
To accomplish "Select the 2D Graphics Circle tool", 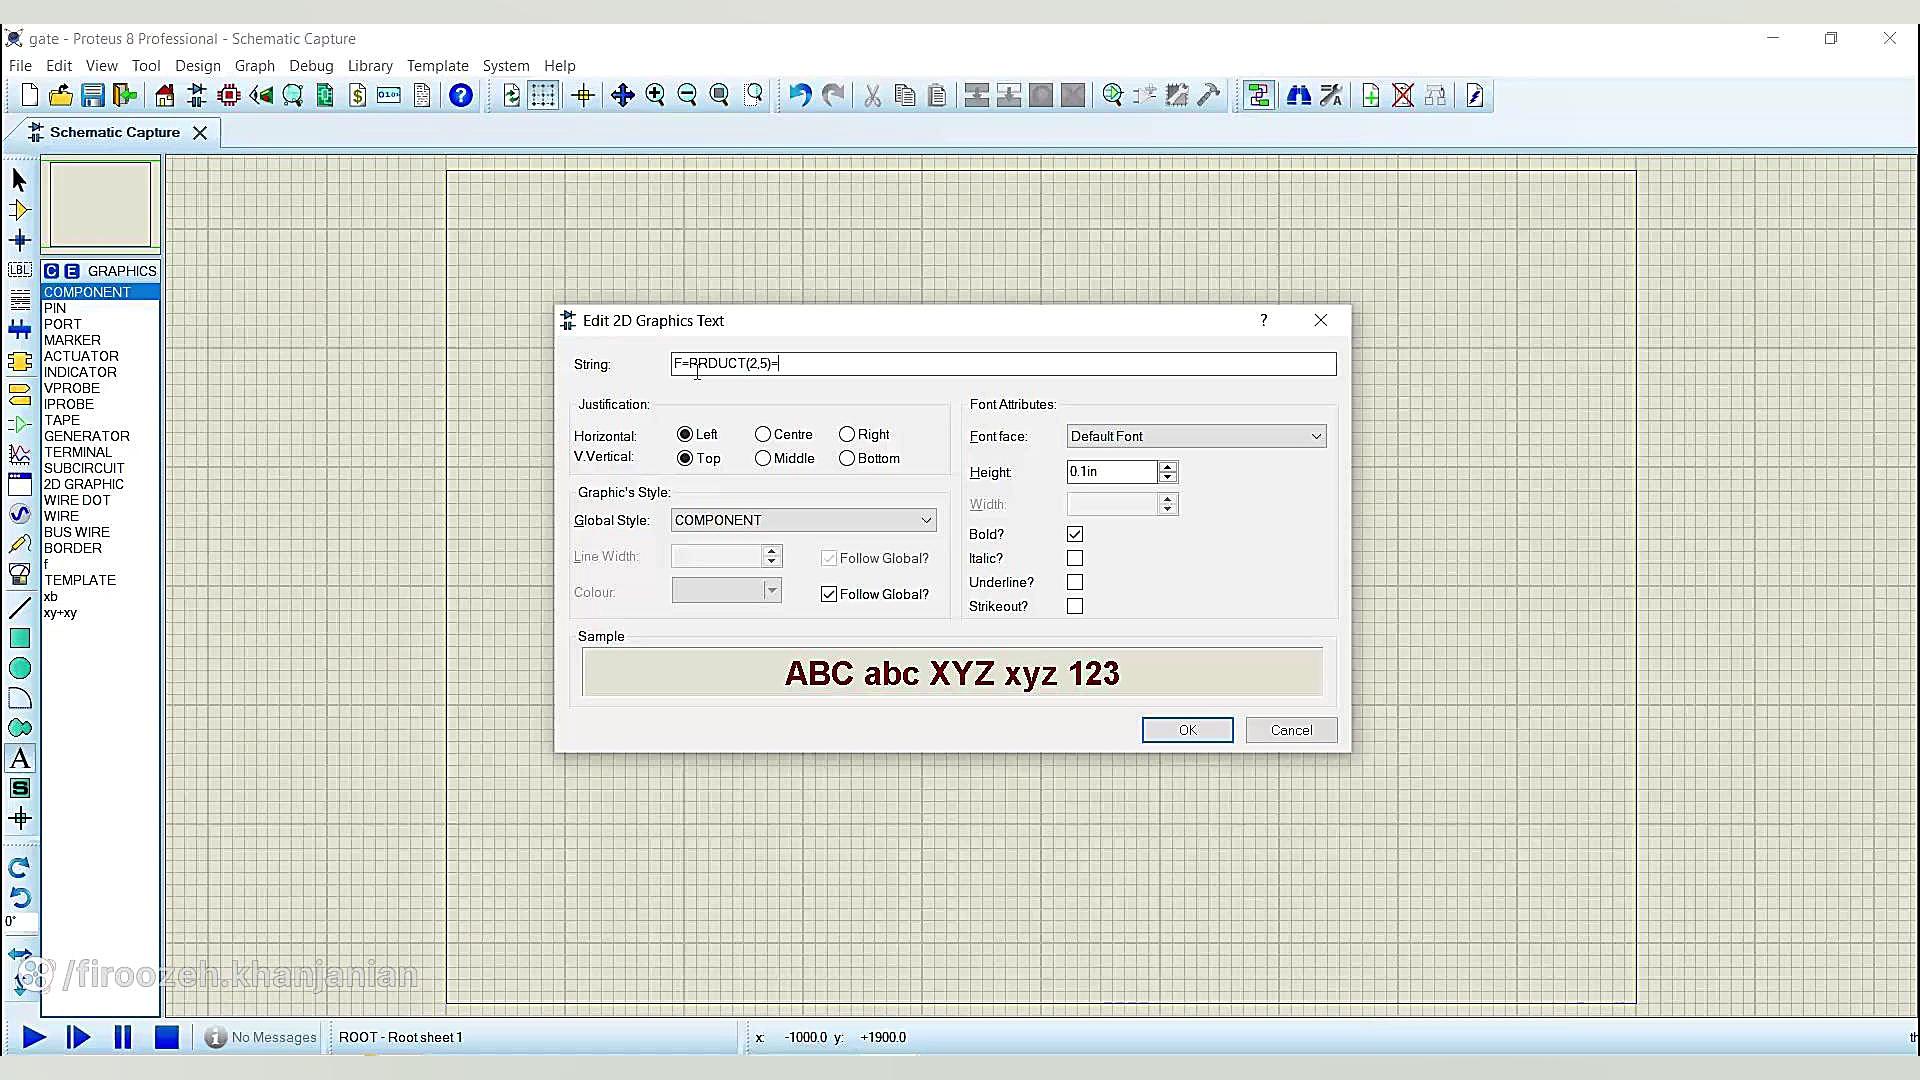I will pyautogui.click(x=20, y=668).
